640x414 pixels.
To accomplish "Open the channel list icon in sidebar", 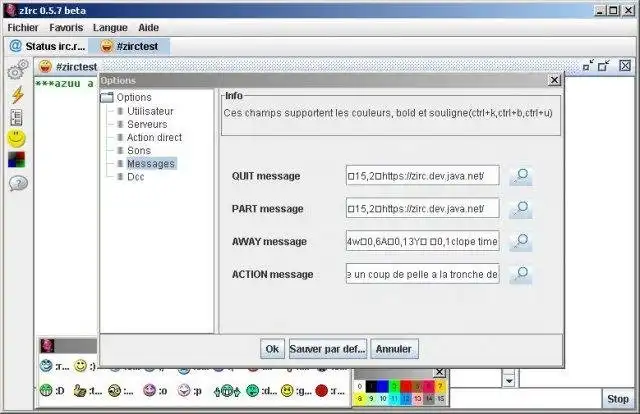I will click(x=16, y=118).
